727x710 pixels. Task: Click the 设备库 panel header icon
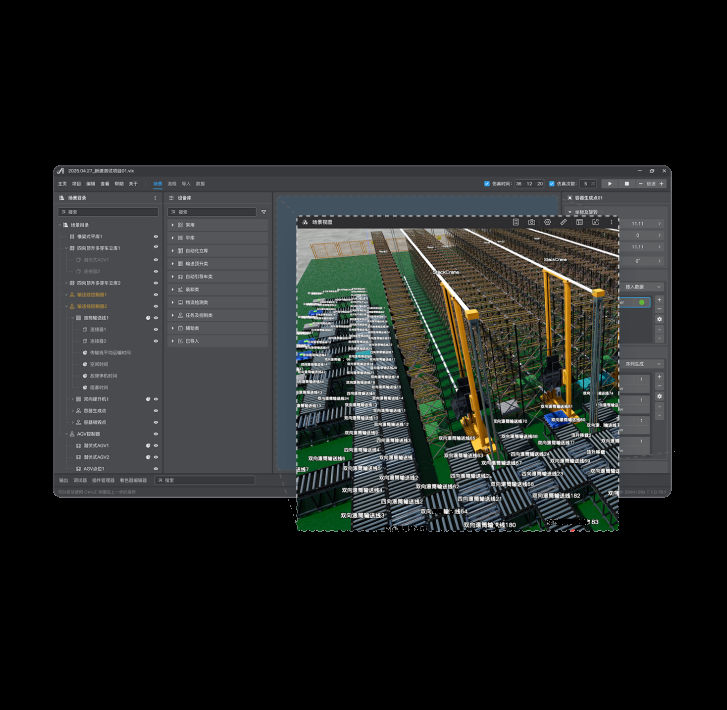[171, 198]
